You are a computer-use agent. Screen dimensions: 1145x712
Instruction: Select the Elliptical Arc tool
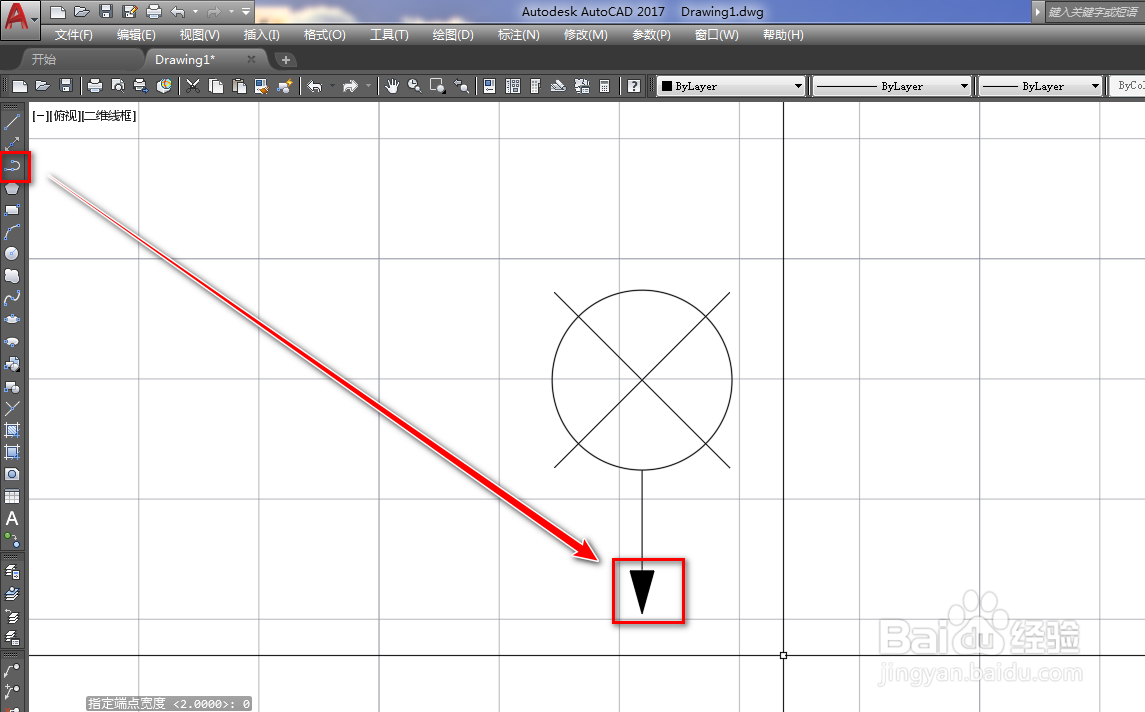point(12,342)
